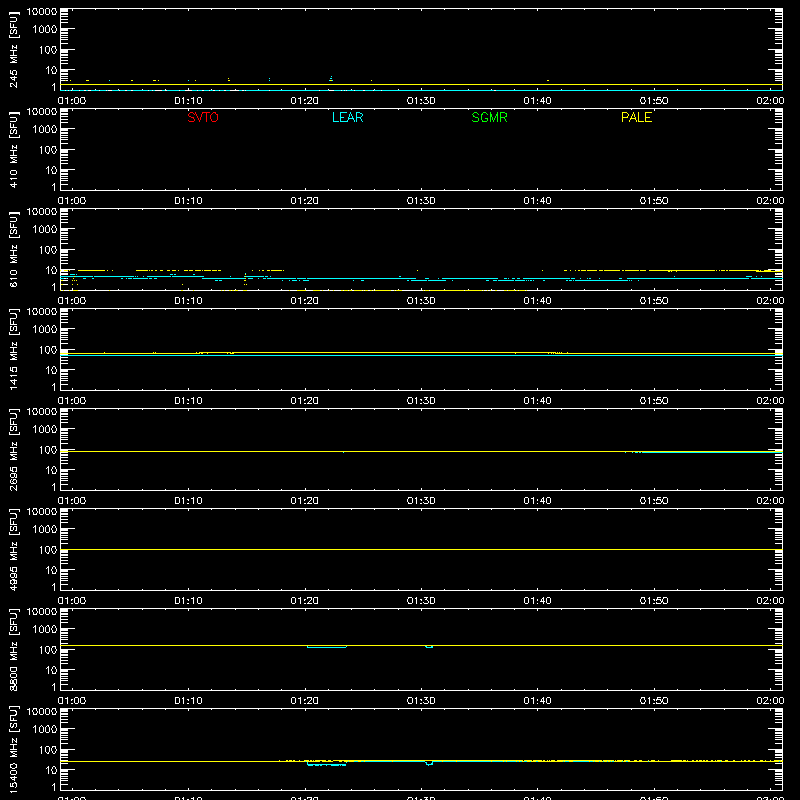Click the 10 y-axis value on the 1415 MHz panel
This screenshot has width=800, height=800.
click(51, 370)
